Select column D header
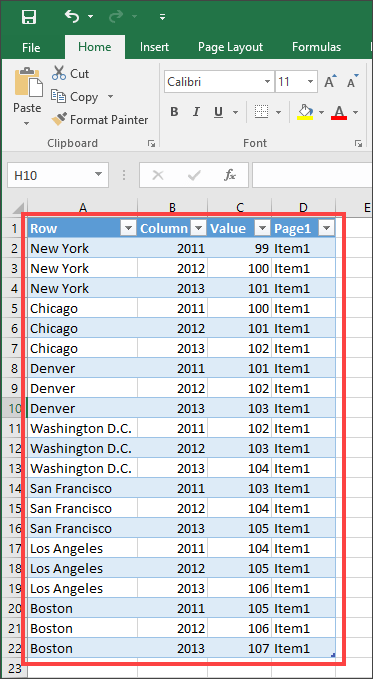 pyautogui.click(x=303, y=207)
